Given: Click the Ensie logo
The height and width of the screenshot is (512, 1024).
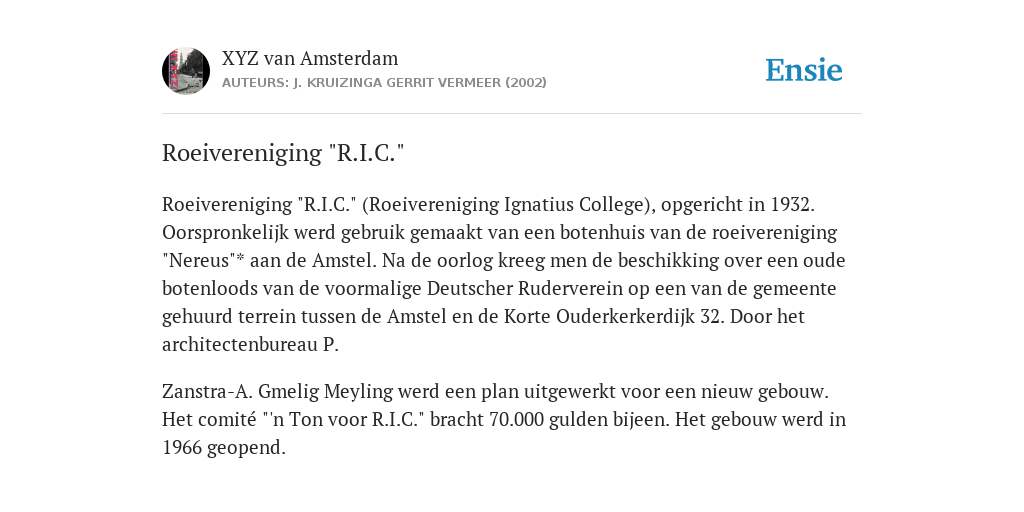Looking at the screenshot, I should pyautogui.click(x=804, y=71).
